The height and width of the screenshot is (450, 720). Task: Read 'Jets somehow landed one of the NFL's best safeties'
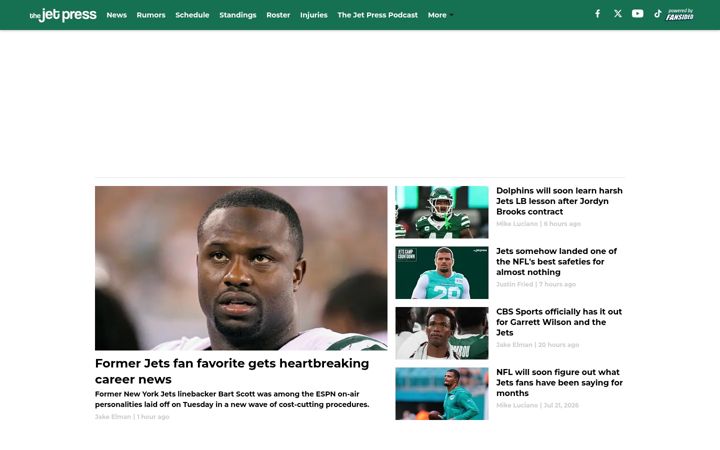click(x=556, y=262)
